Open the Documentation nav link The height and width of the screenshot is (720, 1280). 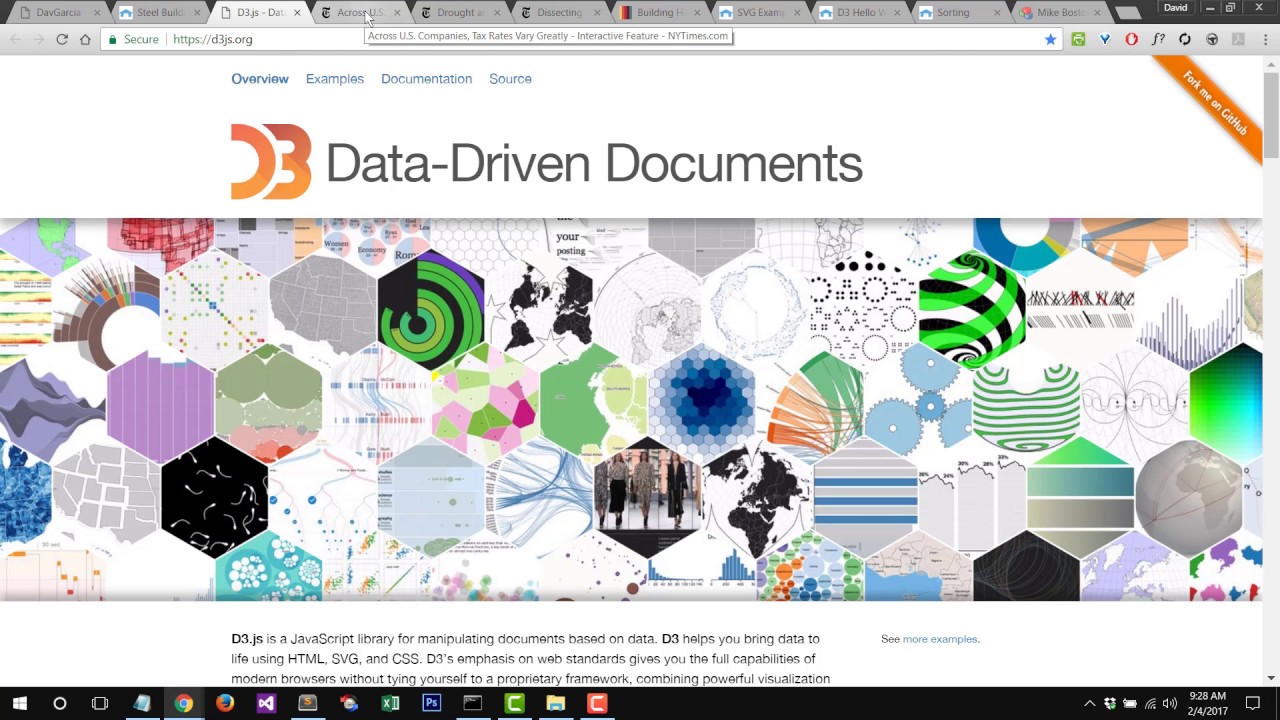pyautogui.click(x=426, y=79)
